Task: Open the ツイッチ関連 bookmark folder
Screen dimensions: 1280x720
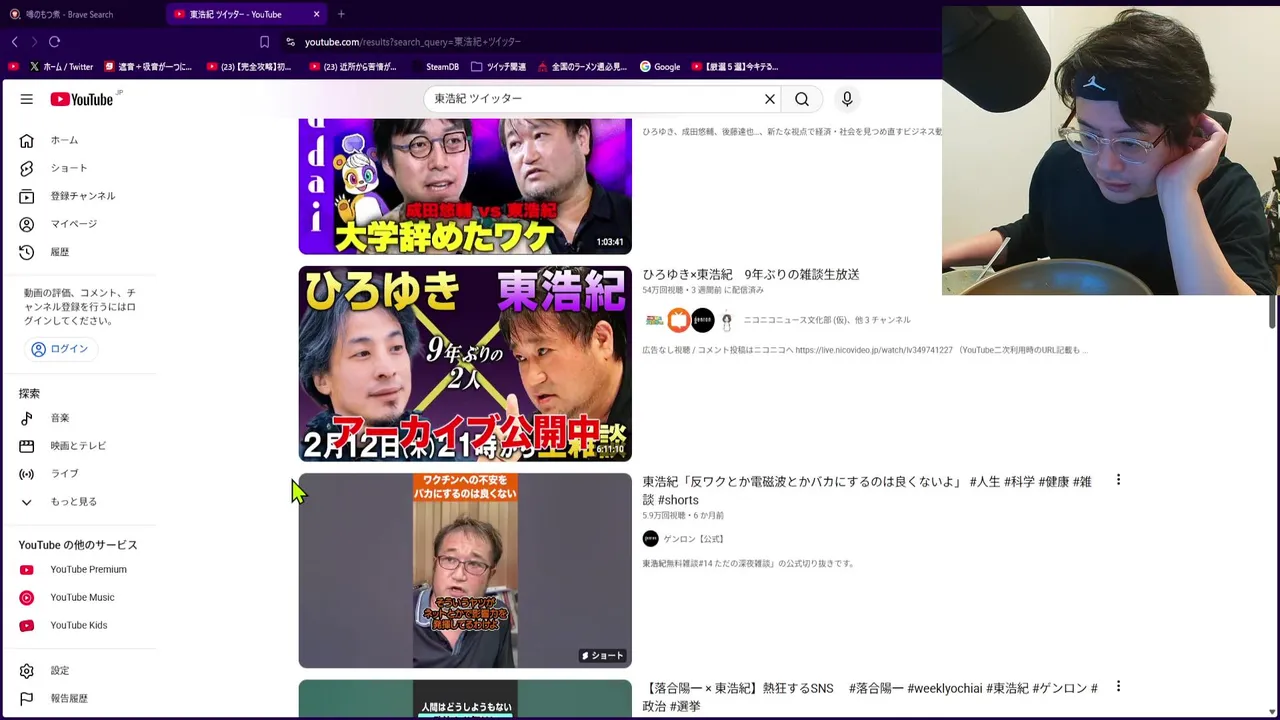Action: pyautogui.click(x=498, y=67)
